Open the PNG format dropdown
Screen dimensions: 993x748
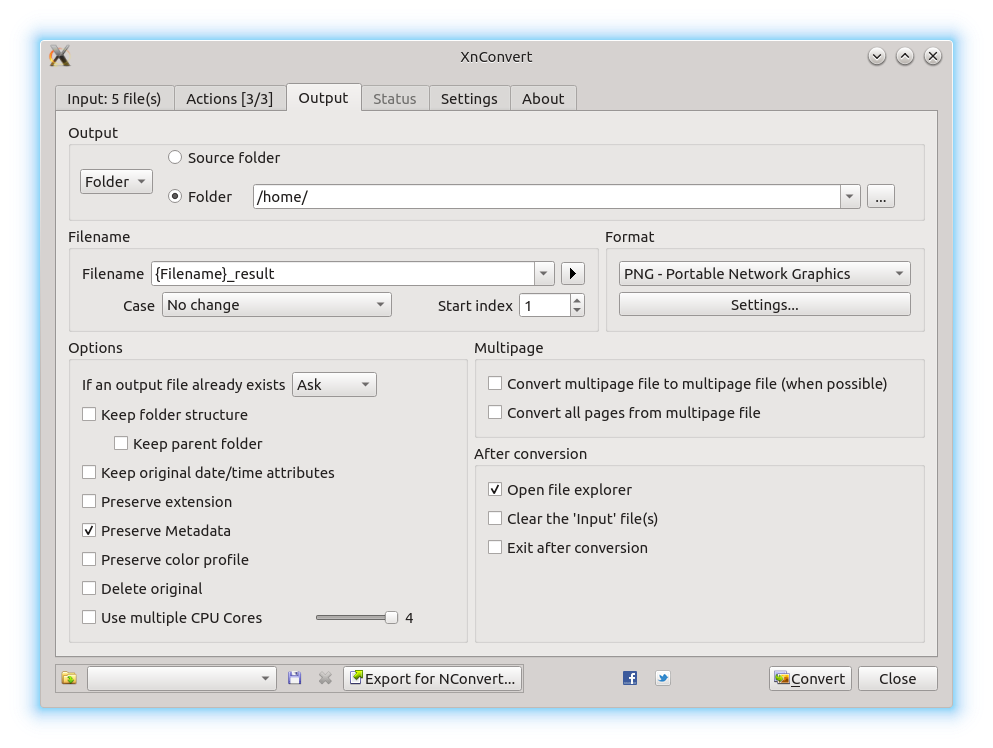[x=765, y=274]
